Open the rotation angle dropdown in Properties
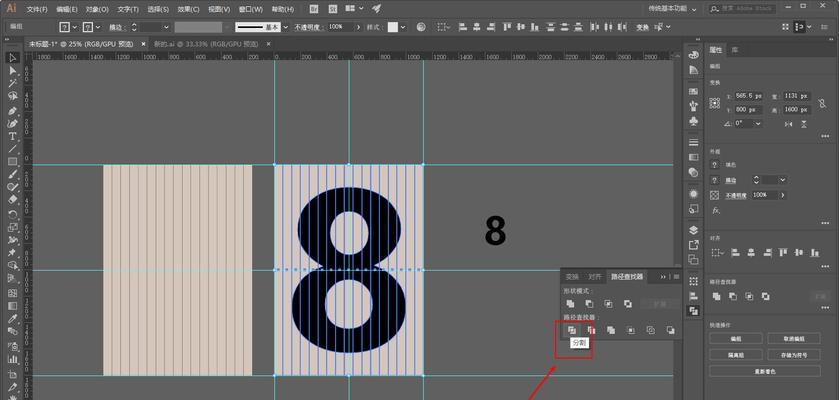Screen dimensions: 839x400 pos(758,124)
